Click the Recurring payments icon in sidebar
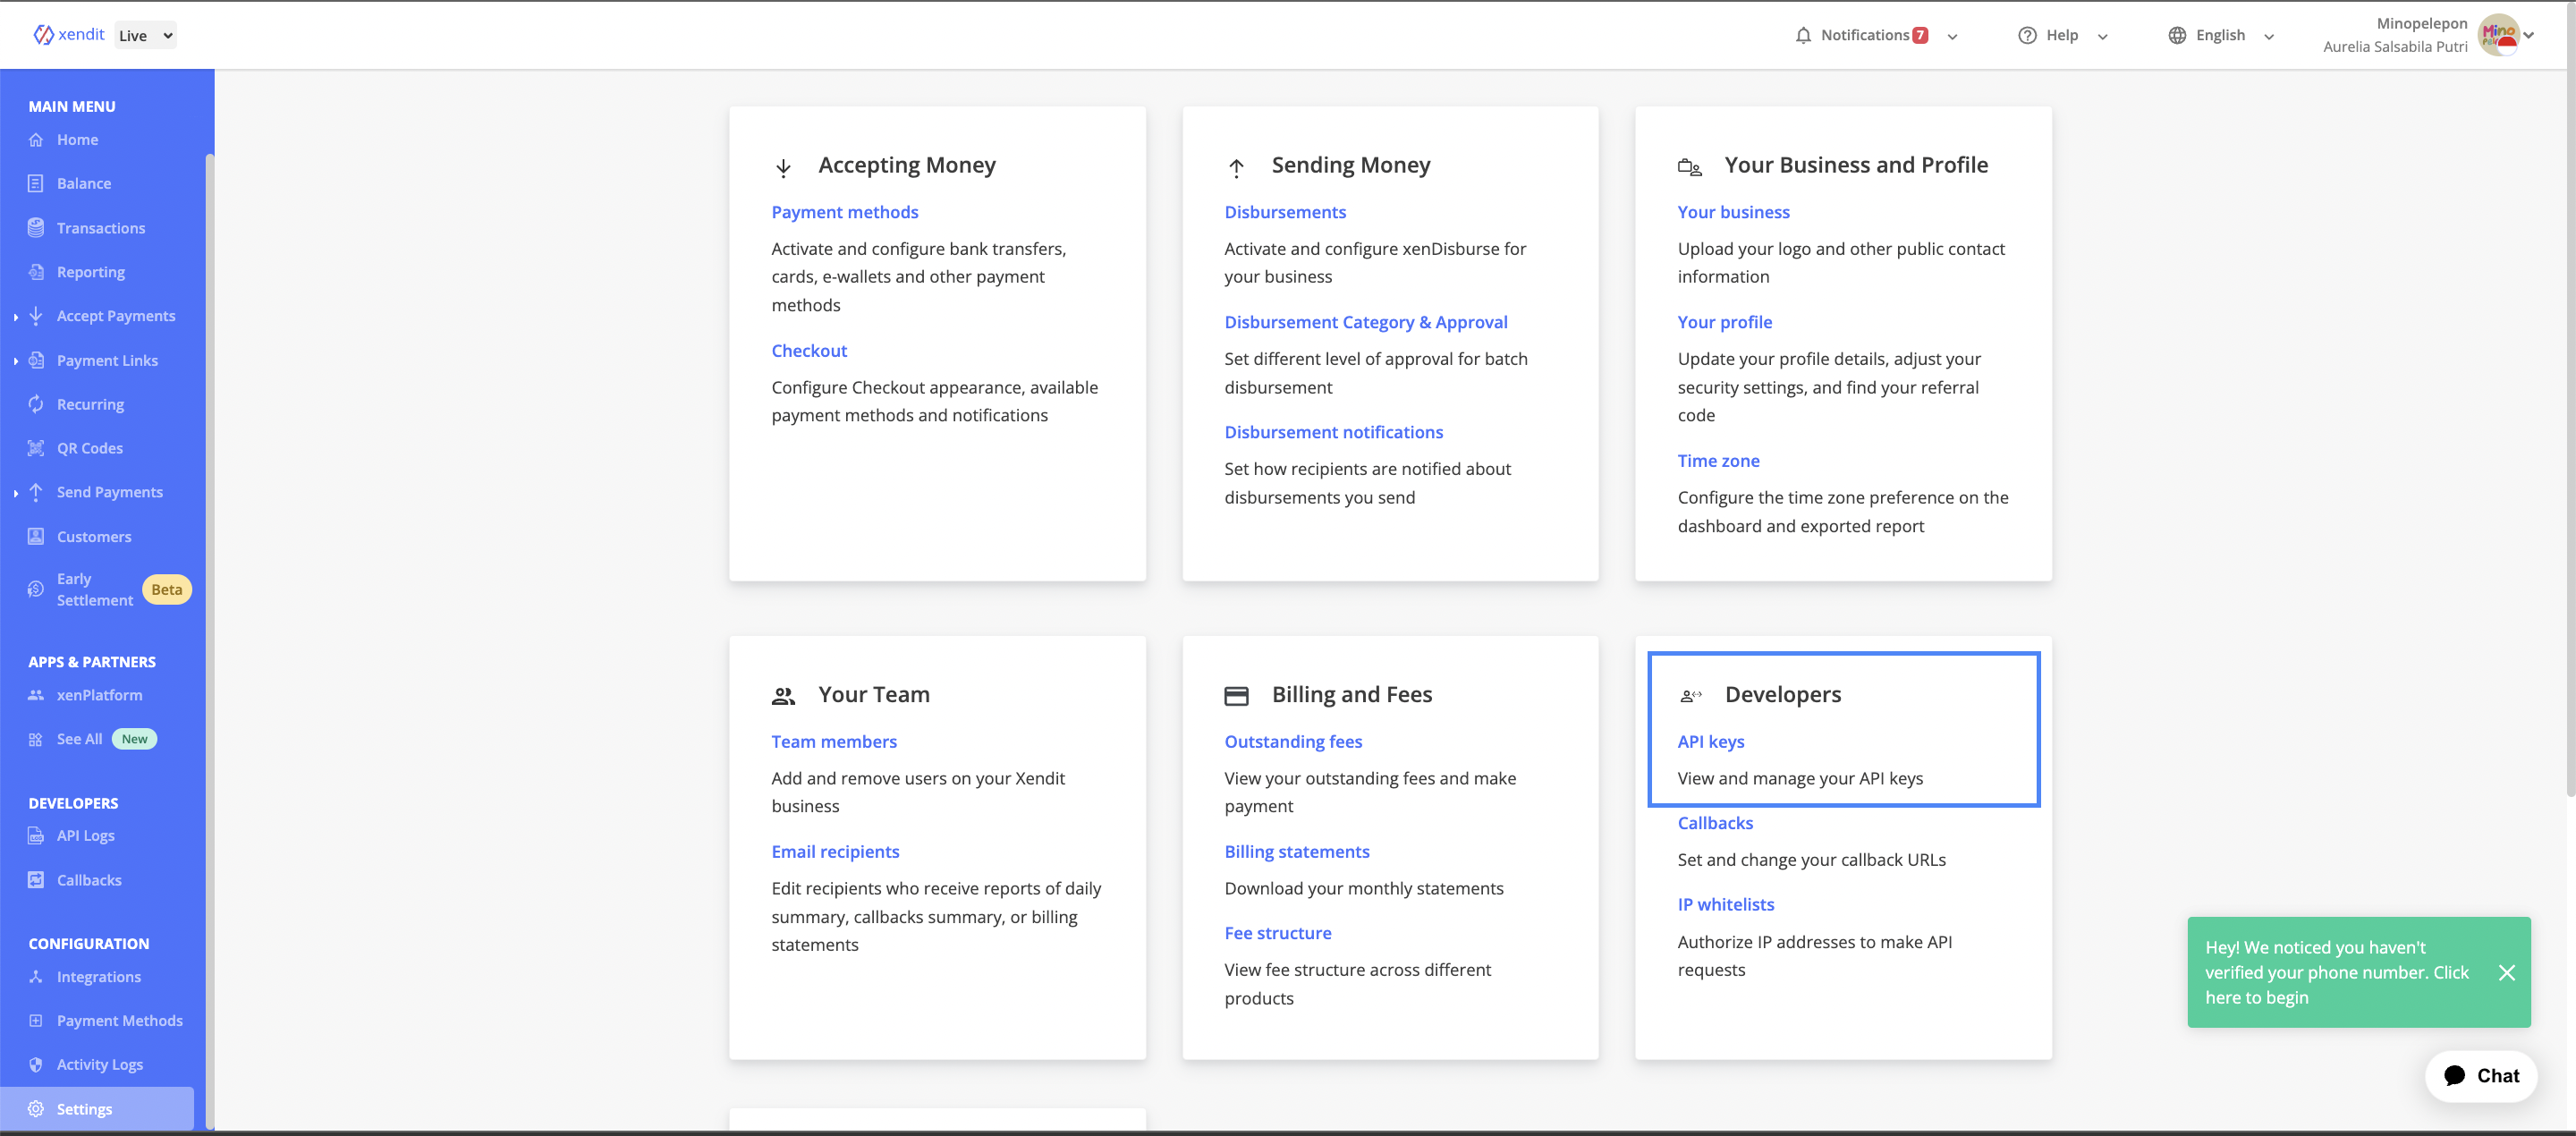Screen dimensions: 2576x1136 [x=36, y=403]
